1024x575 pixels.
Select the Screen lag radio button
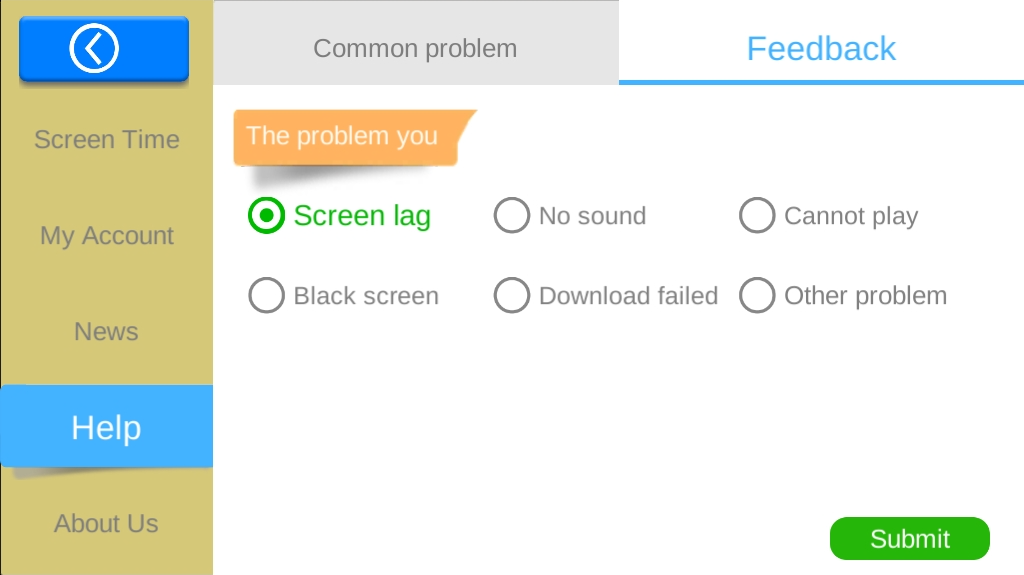(266, 216)
